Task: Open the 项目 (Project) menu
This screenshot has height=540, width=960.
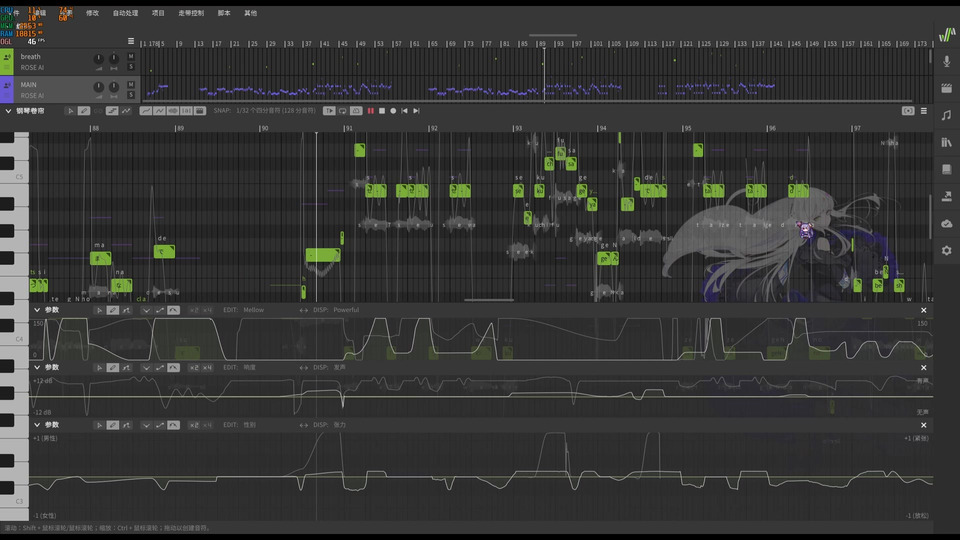Action: pyautogui.click(x=158, y=13)
